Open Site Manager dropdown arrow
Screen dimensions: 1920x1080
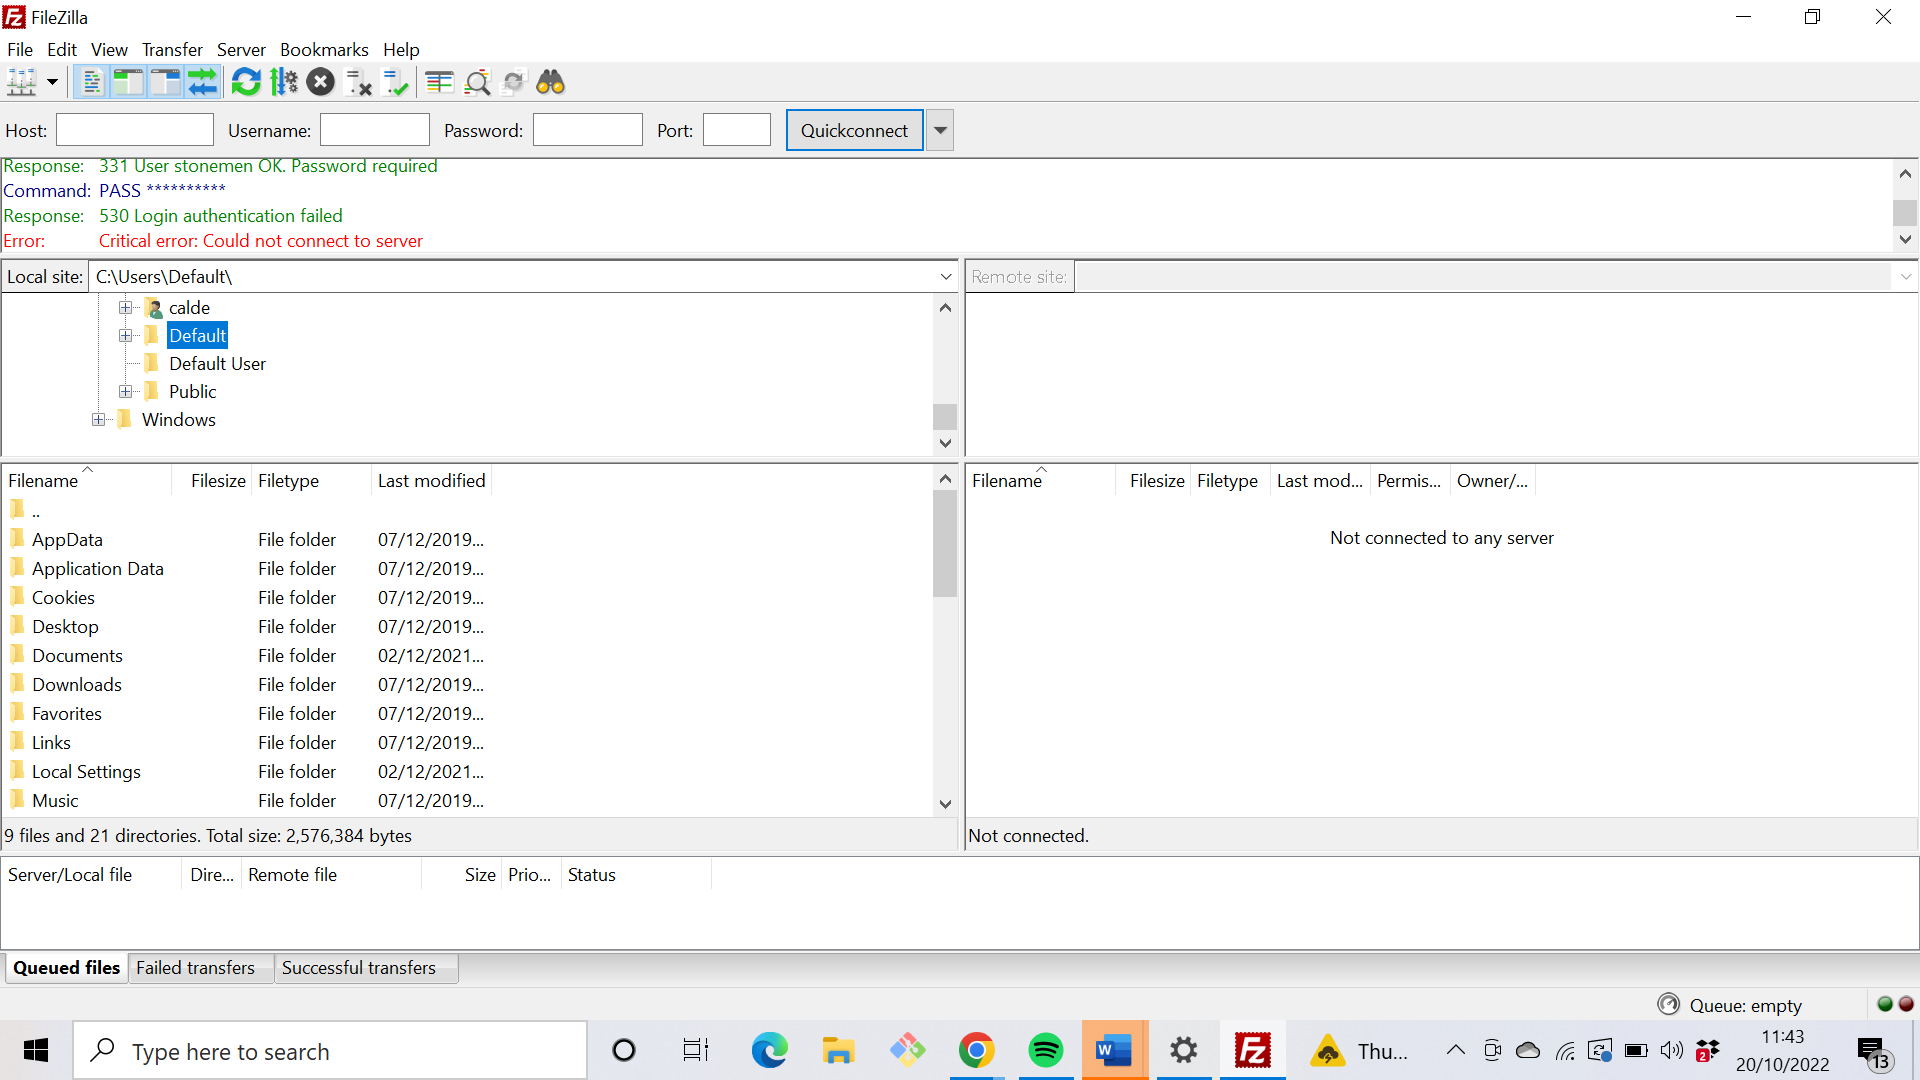(52, 82)
